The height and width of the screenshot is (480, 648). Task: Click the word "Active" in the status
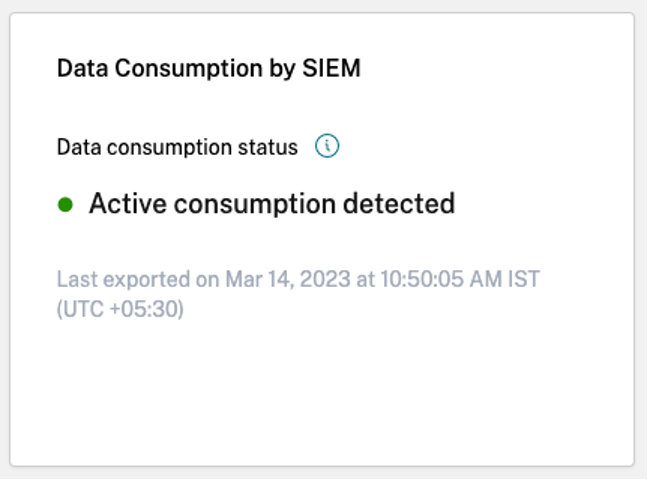click(x=124, y=204)
